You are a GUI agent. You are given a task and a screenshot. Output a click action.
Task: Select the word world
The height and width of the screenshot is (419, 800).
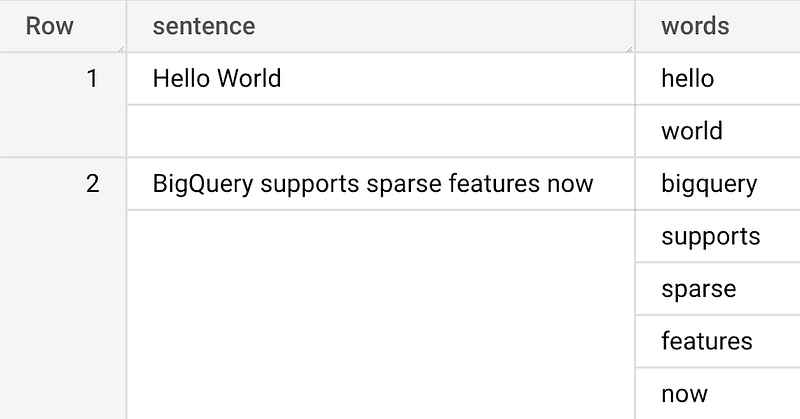tap(692, 131)
